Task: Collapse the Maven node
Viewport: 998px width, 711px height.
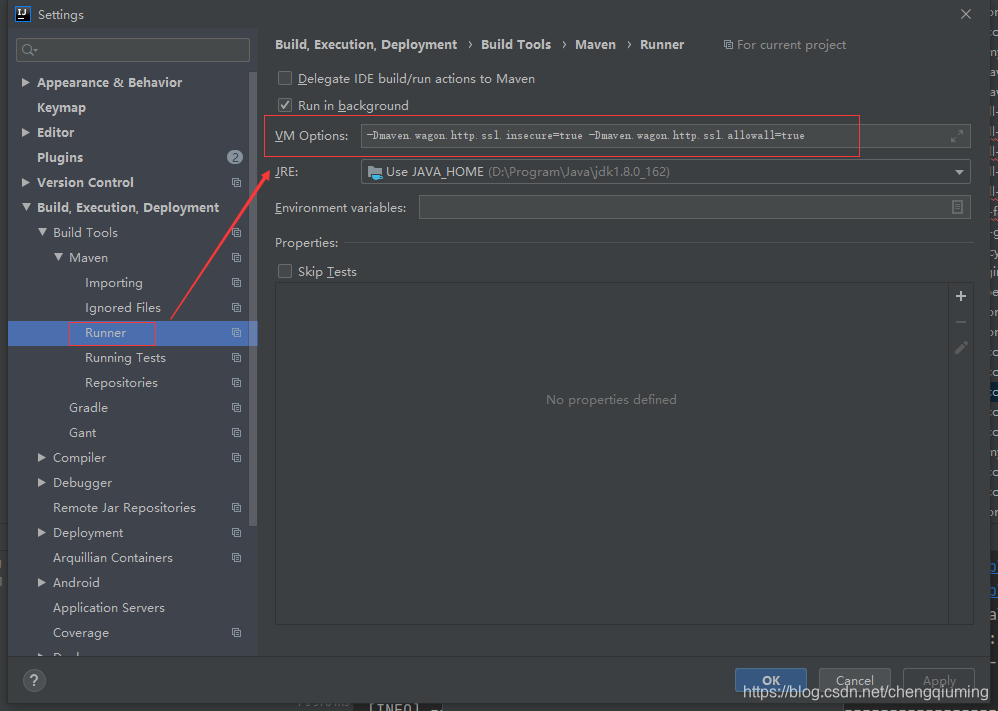Action: click(58, 257)
